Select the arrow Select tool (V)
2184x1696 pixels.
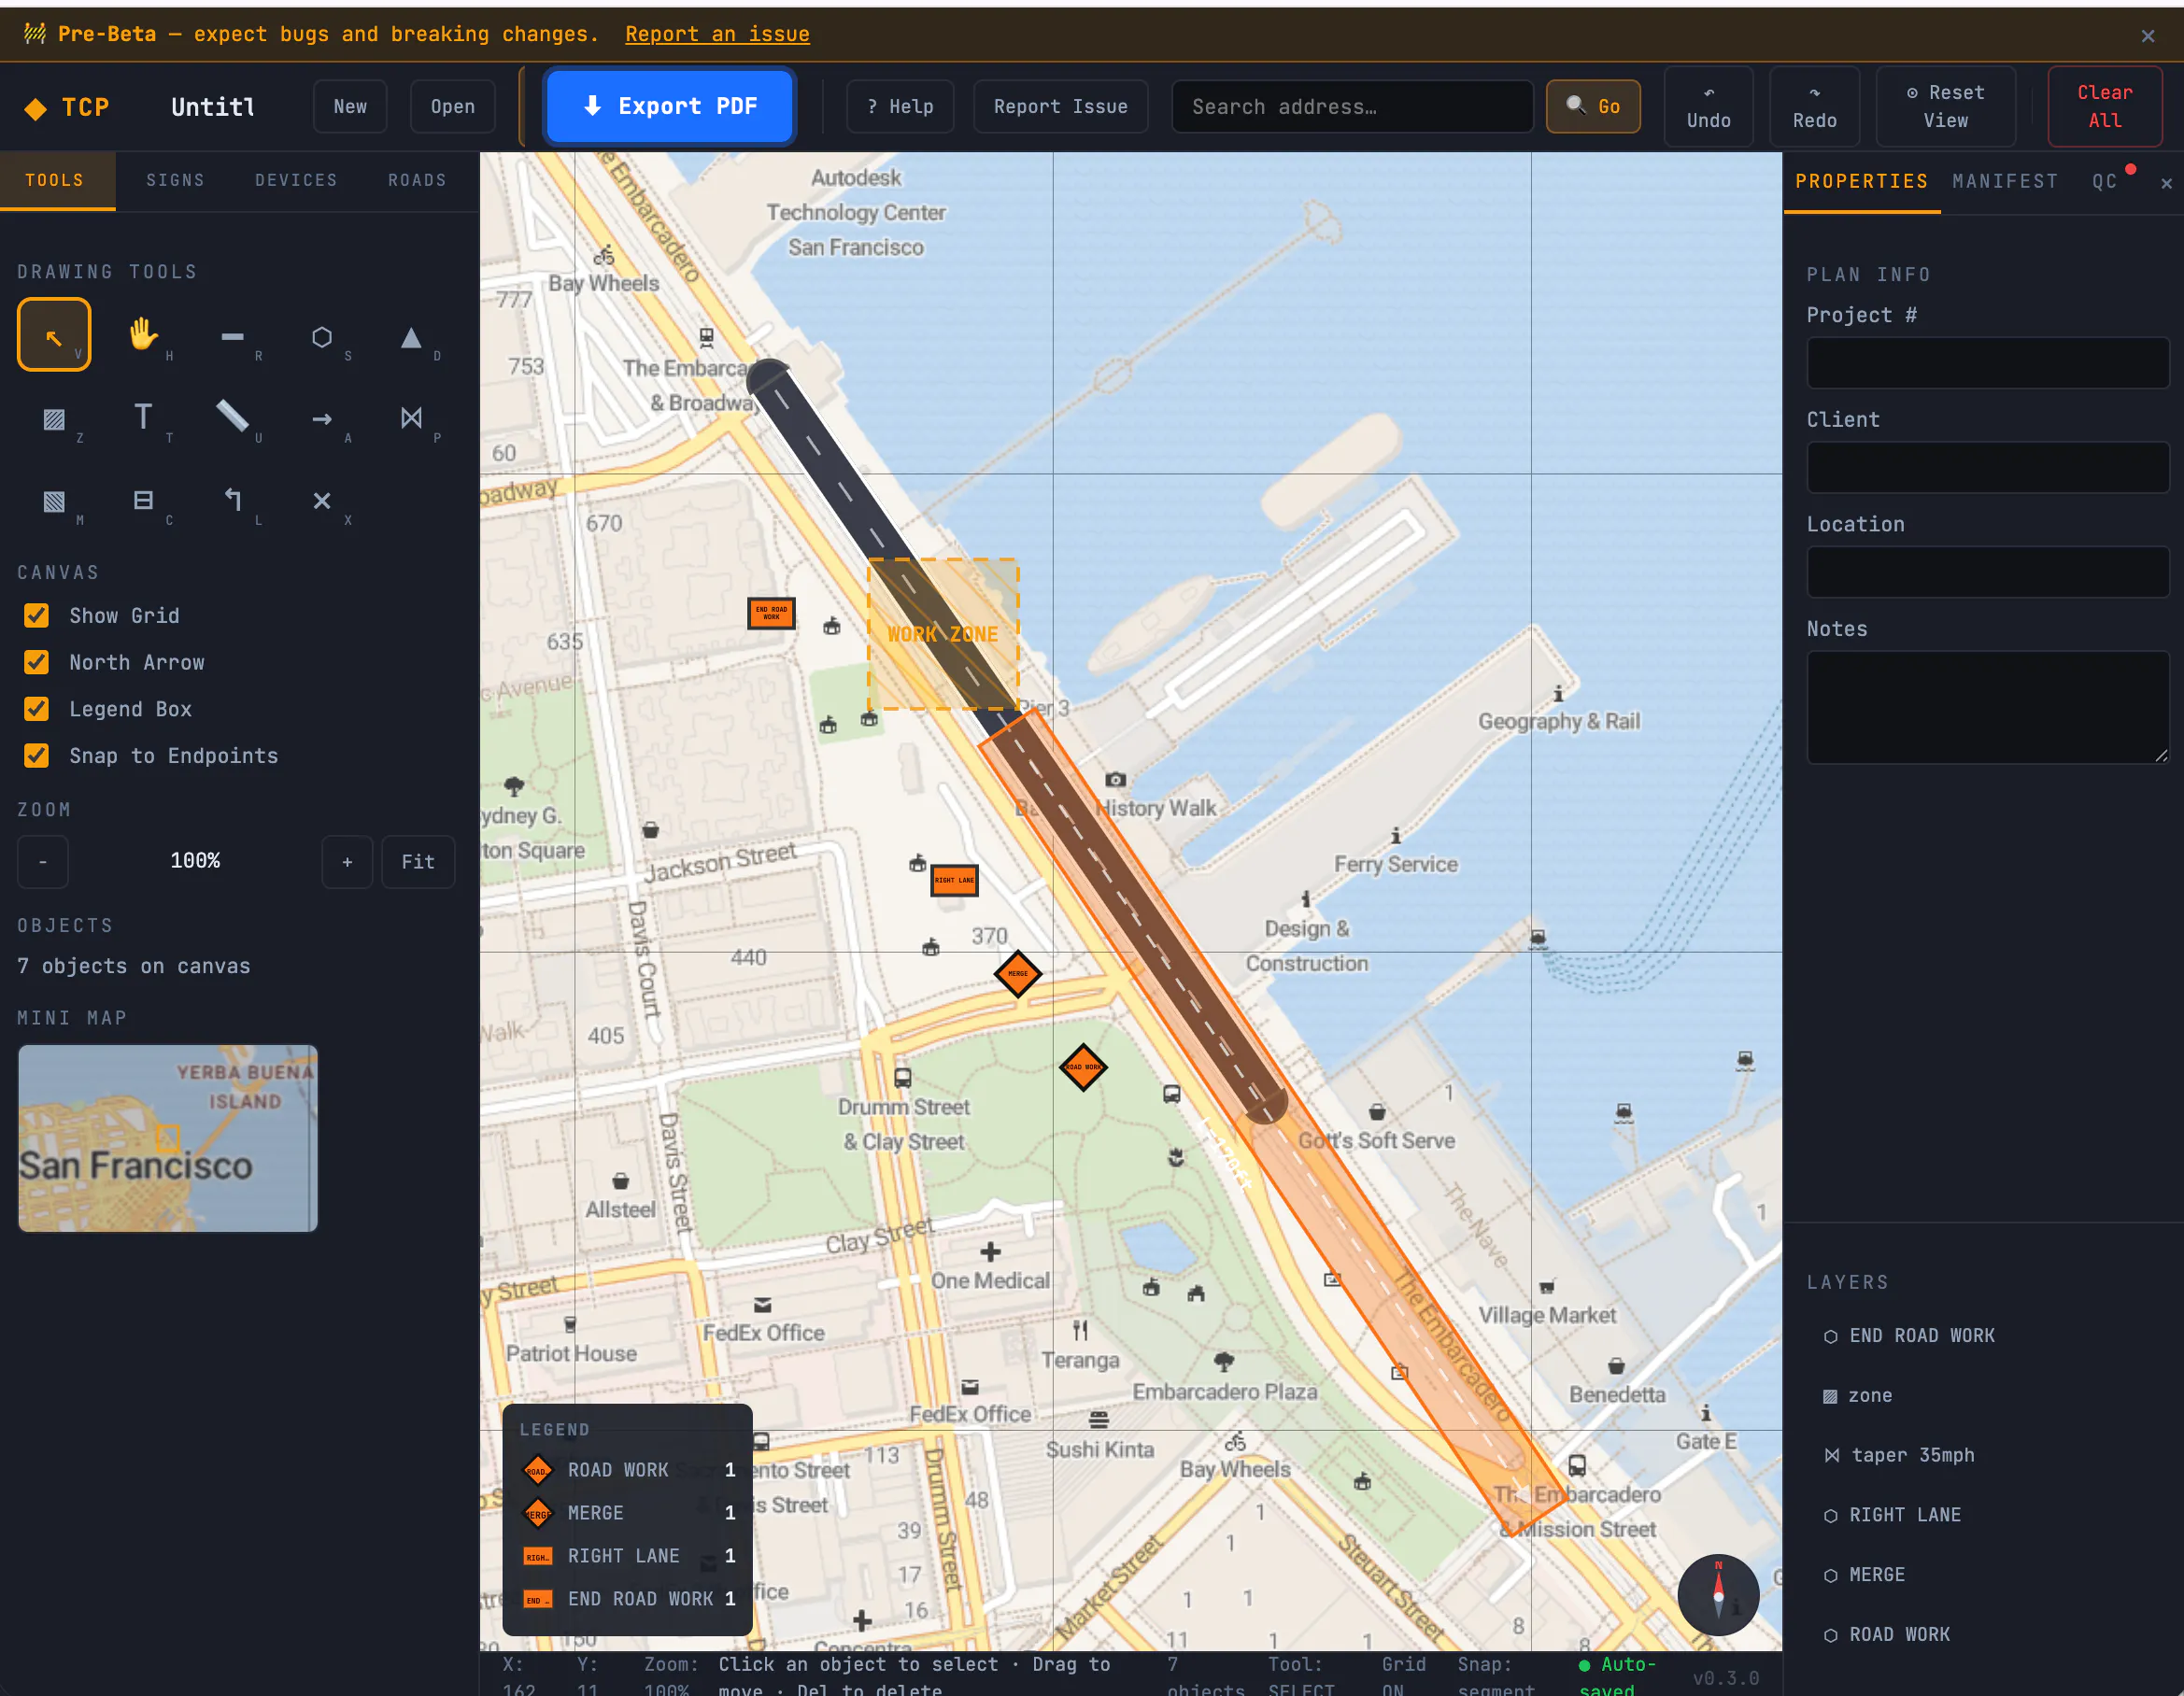(54, 335)
